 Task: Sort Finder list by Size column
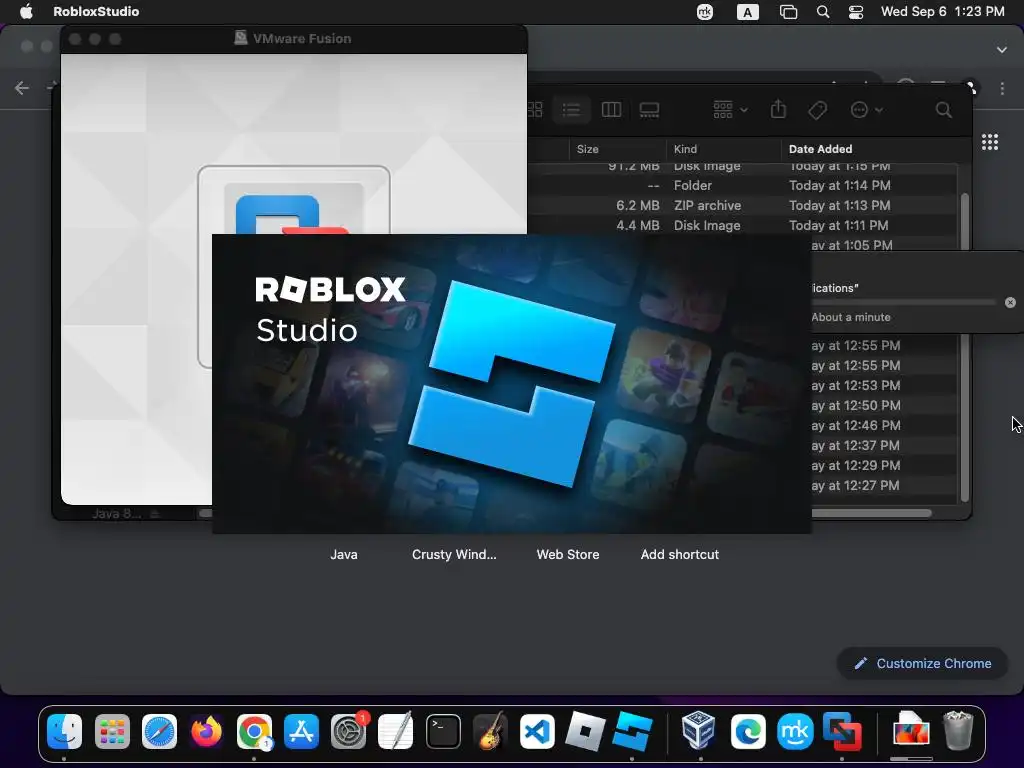[617, 149]
